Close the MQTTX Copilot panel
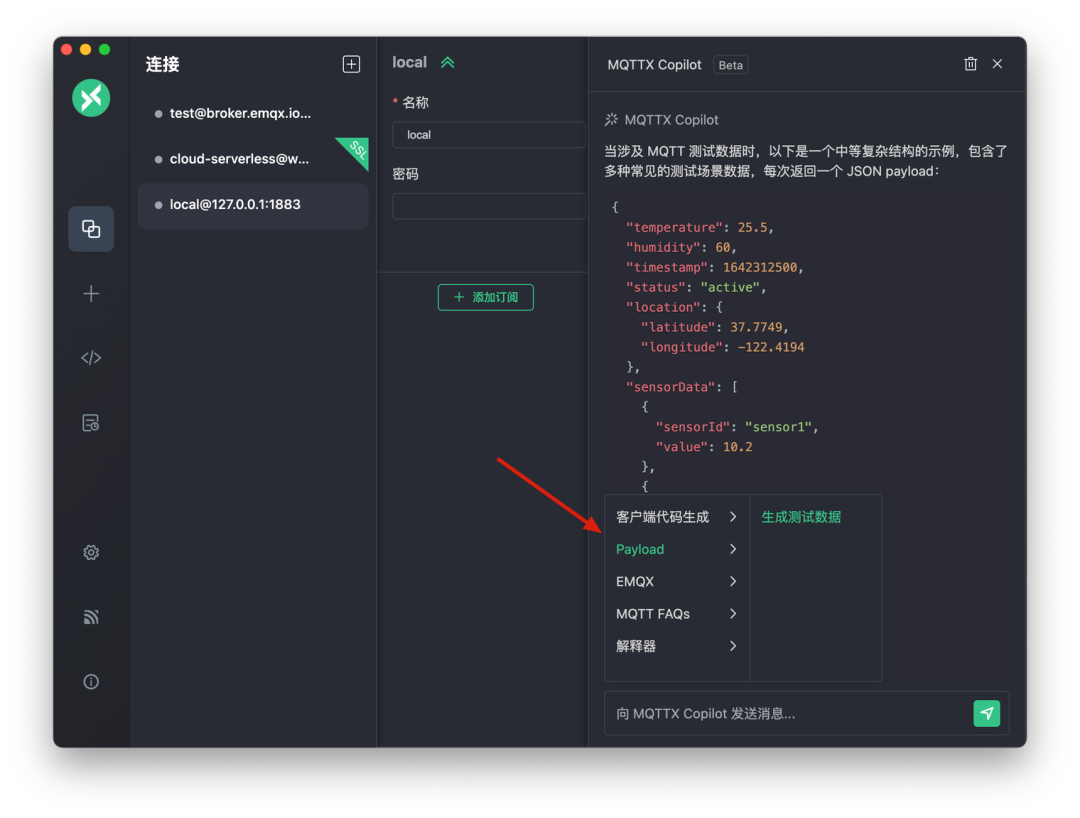Screen dimensions: 1080x818 (x=997, y=64)
